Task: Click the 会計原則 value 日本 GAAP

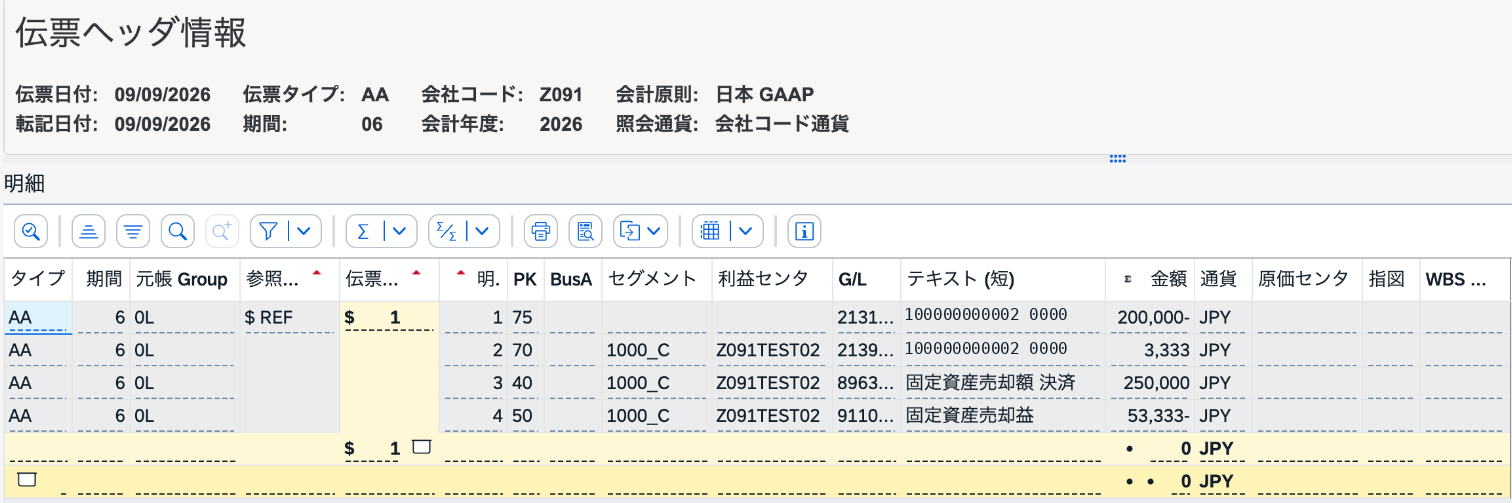Action: pos(765,95)
